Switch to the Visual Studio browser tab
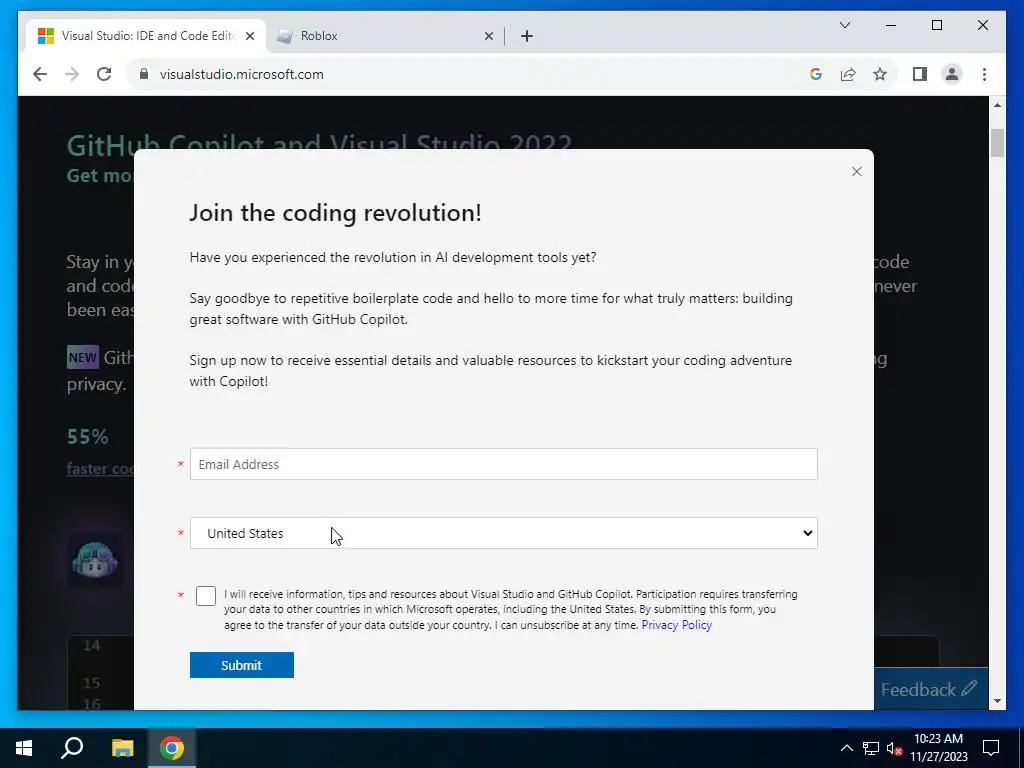The height and width of the screenshot is (768, 1024). [x=146, y=36]
